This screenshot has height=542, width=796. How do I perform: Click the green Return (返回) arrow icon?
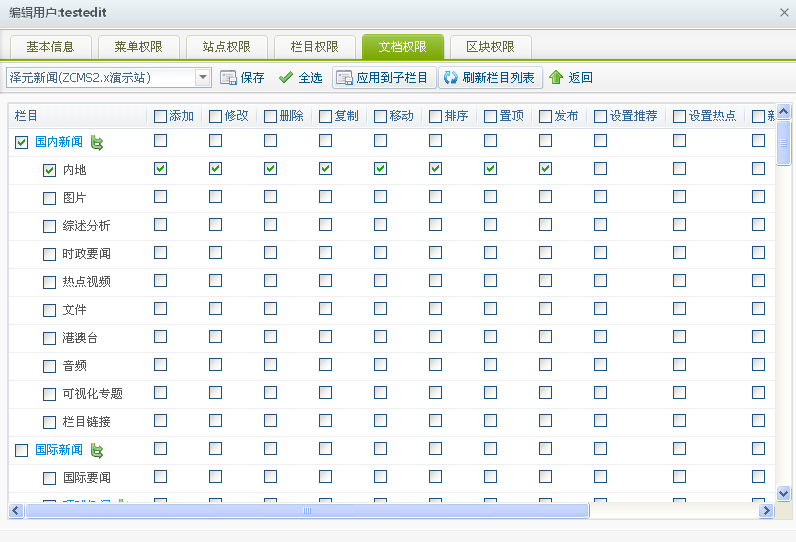tap(556, 78)
